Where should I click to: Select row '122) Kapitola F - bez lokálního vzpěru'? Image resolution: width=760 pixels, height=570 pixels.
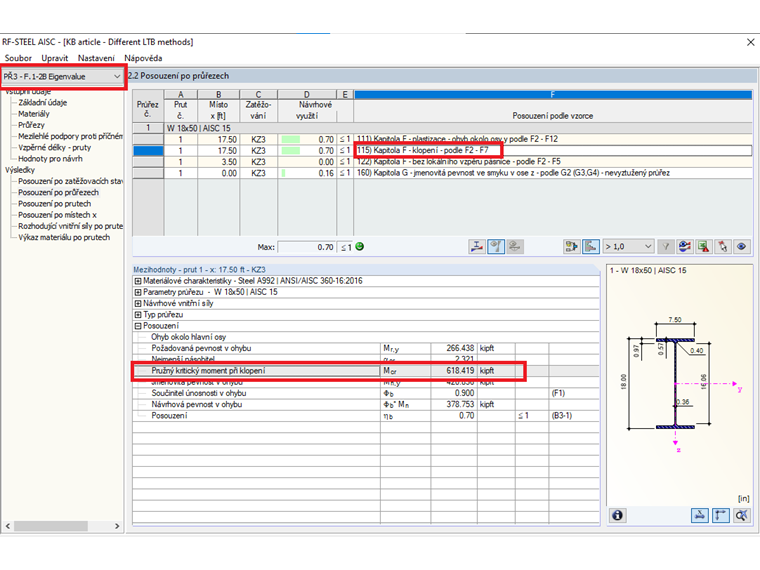pos(458,162)
